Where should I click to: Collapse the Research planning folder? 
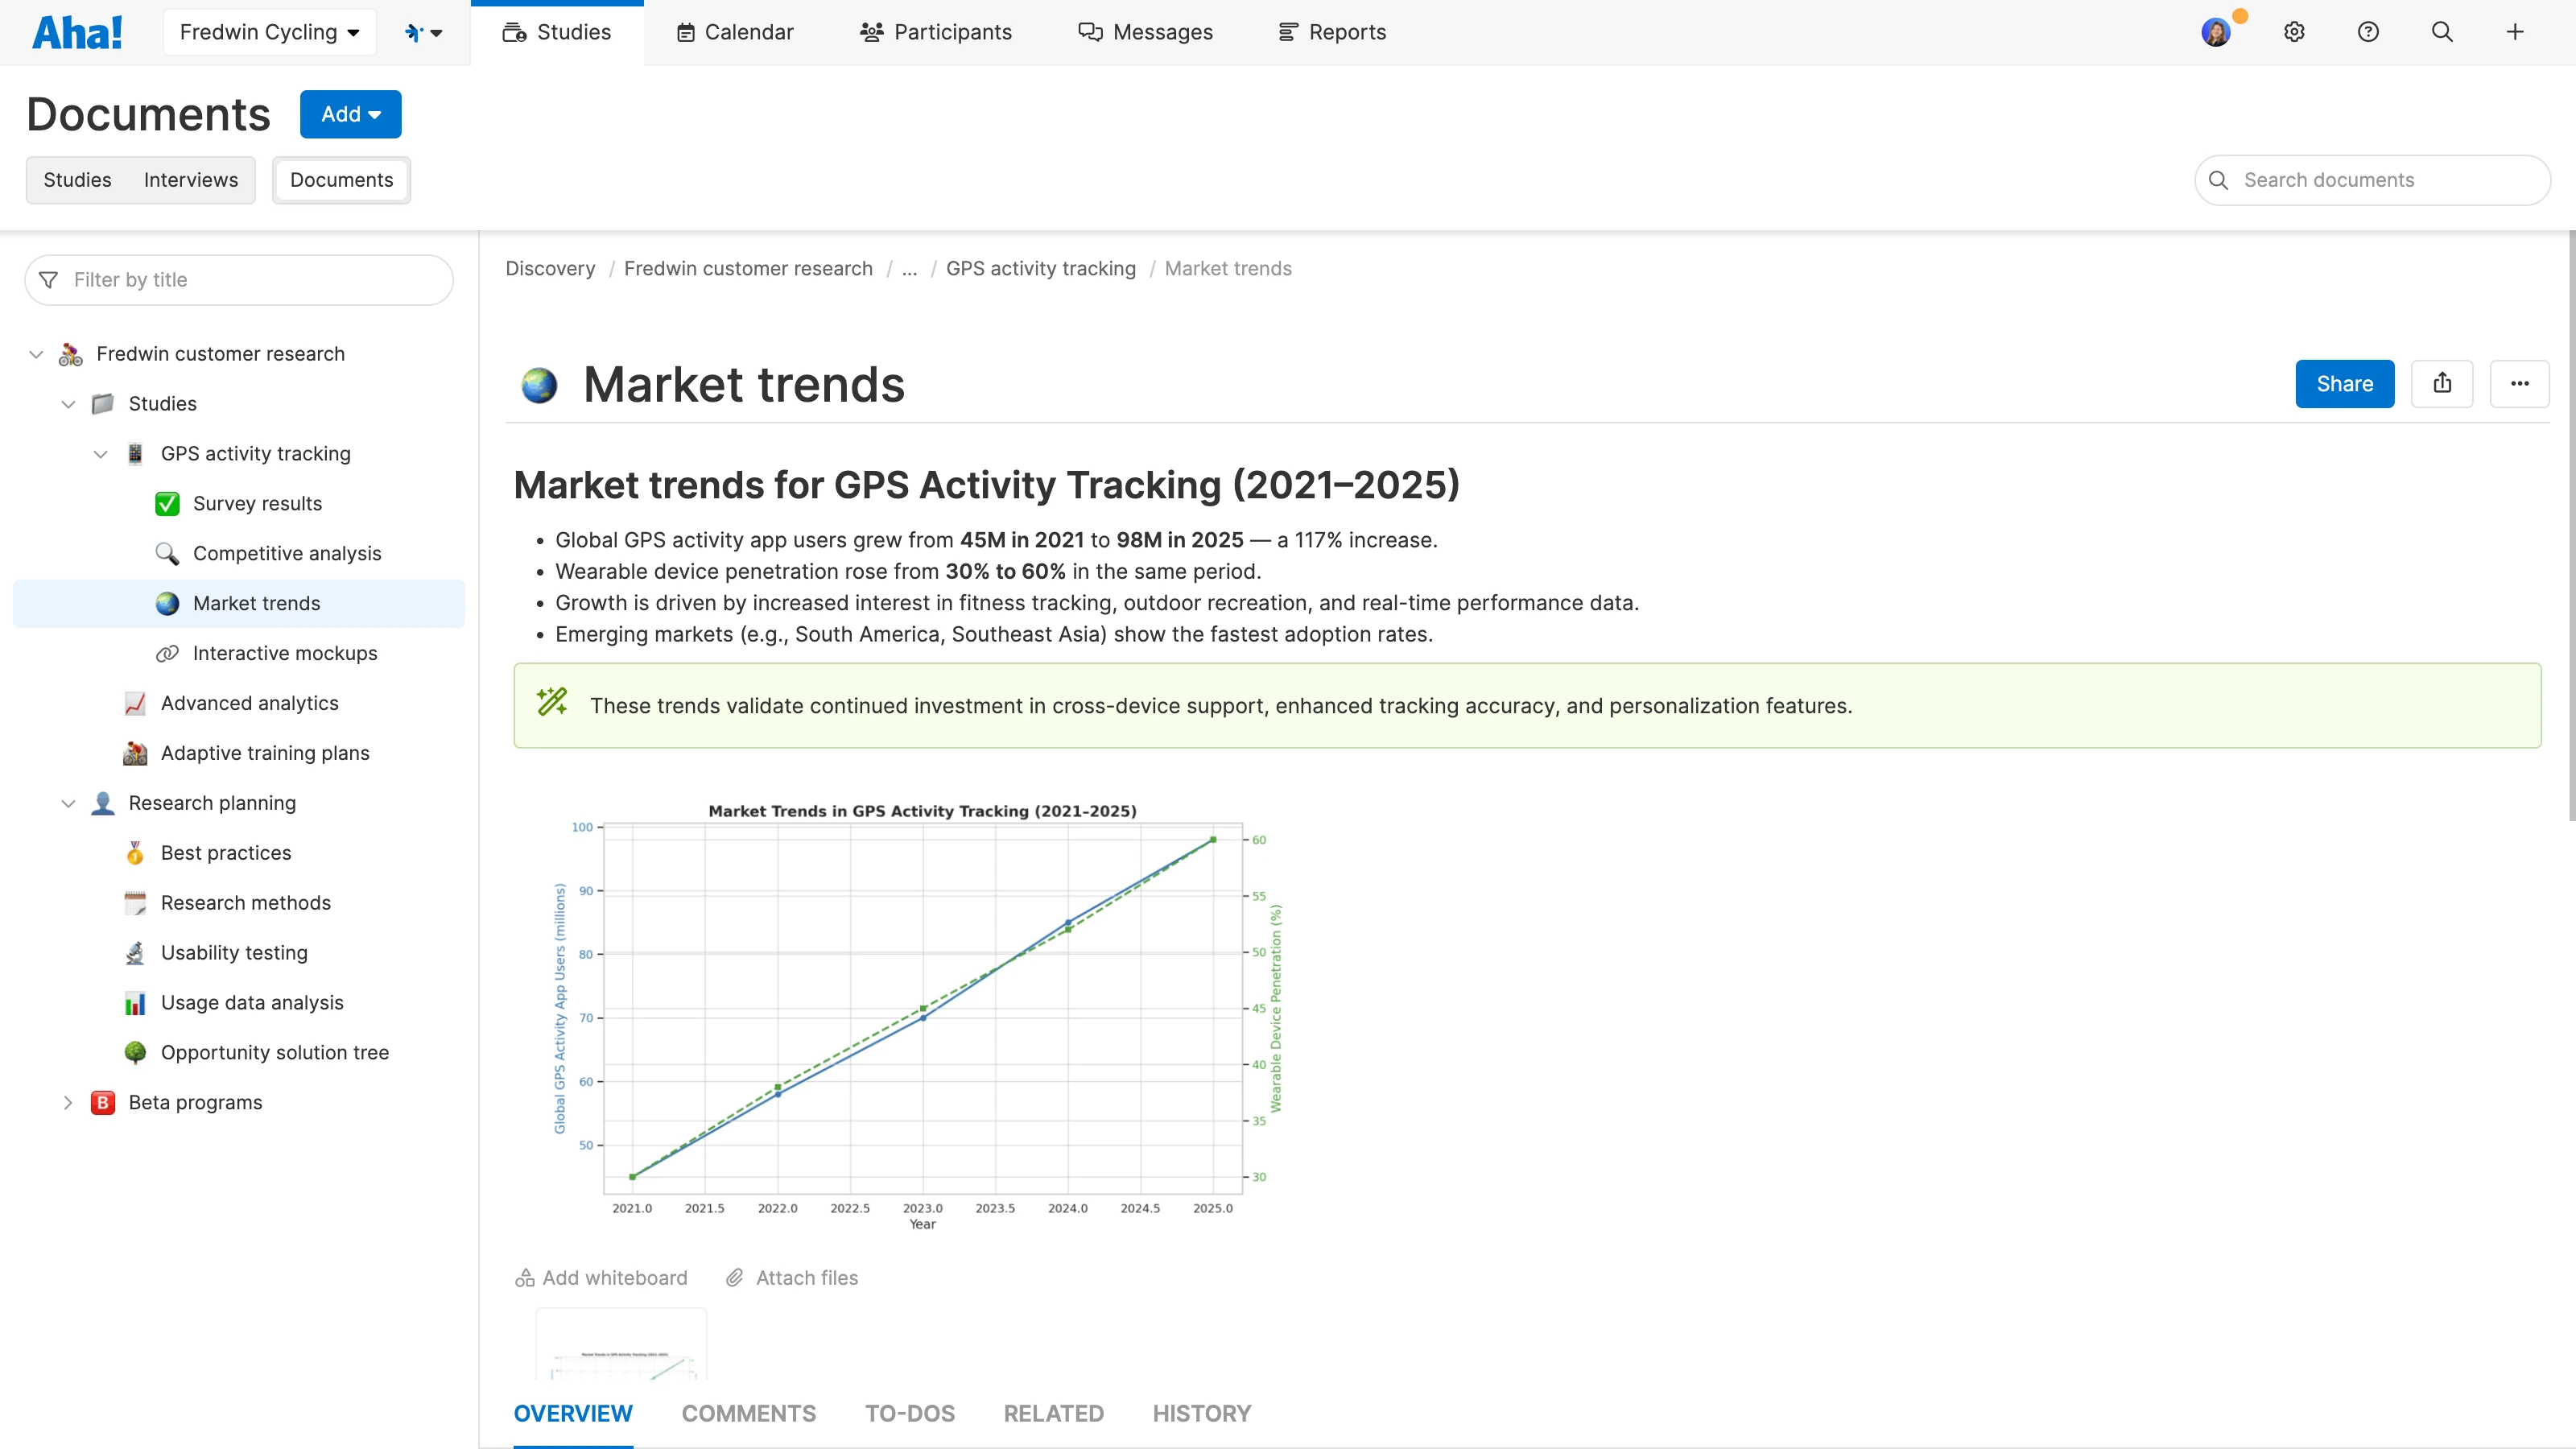pyautogui.click(x=68, y=803)
